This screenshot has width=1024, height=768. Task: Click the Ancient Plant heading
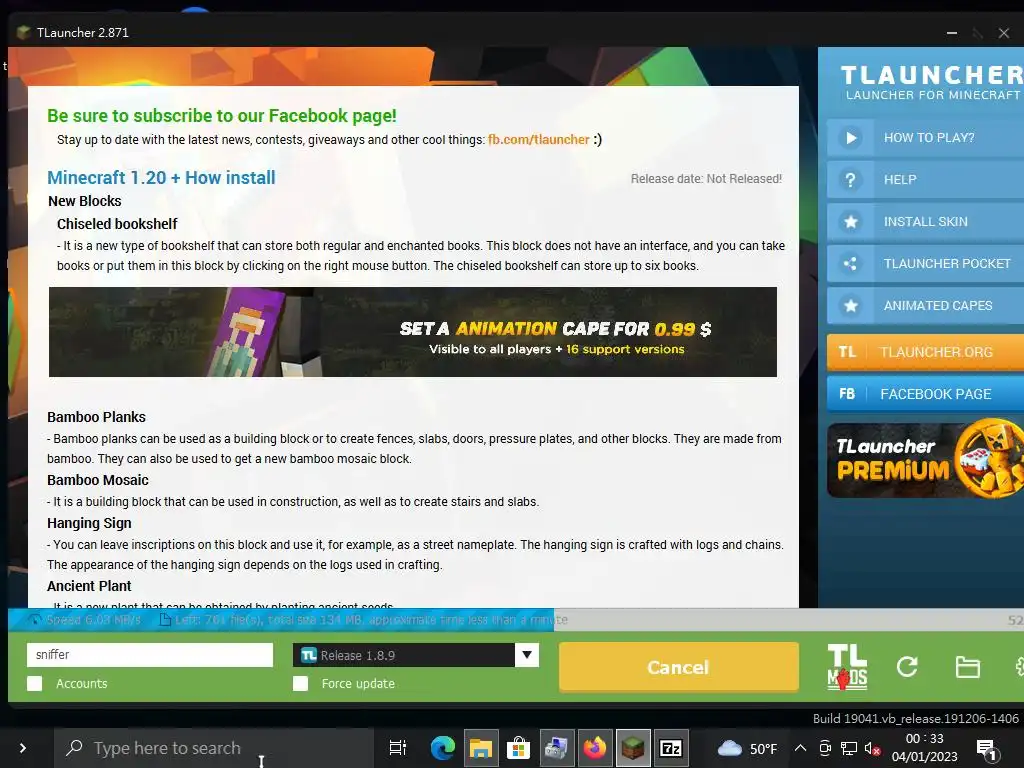pos(89,586)
